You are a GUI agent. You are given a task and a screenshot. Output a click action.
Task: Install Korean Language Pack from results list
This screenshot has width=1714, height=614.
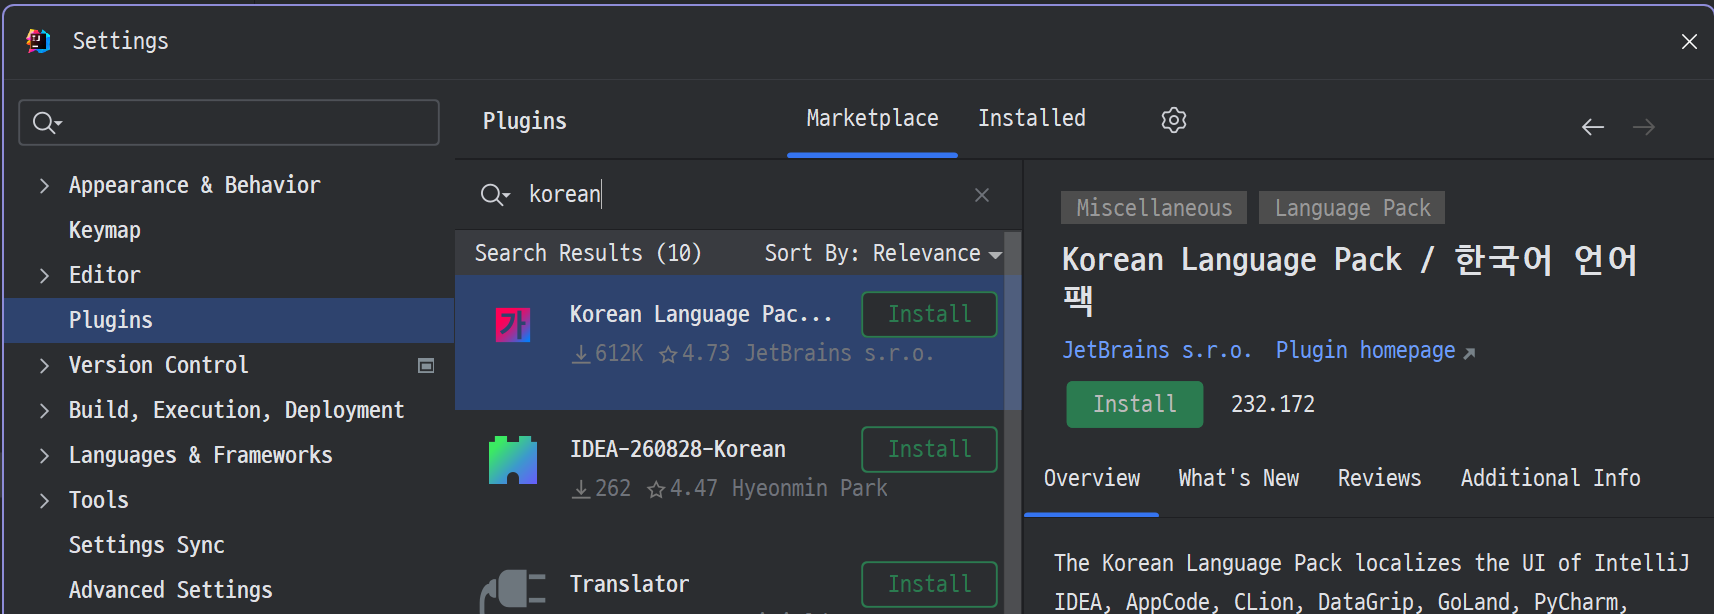pyautogui.click(x=929, y=315)
